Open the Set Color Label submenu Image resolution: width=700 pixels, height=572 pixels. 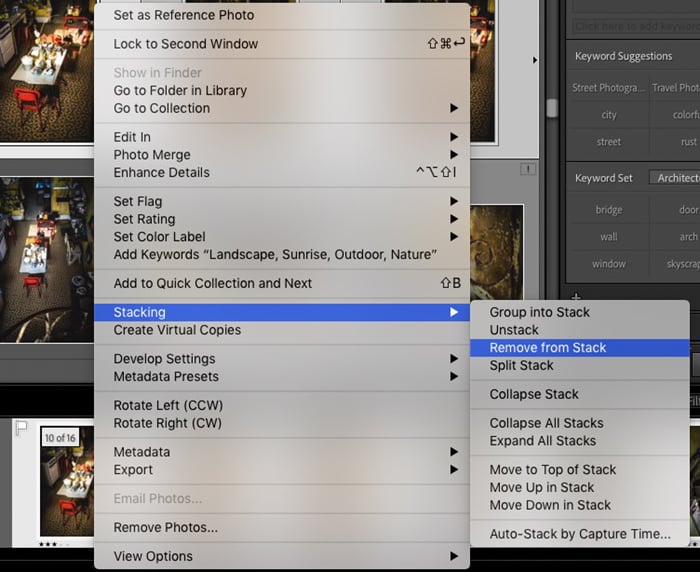[x=282, y=237]
